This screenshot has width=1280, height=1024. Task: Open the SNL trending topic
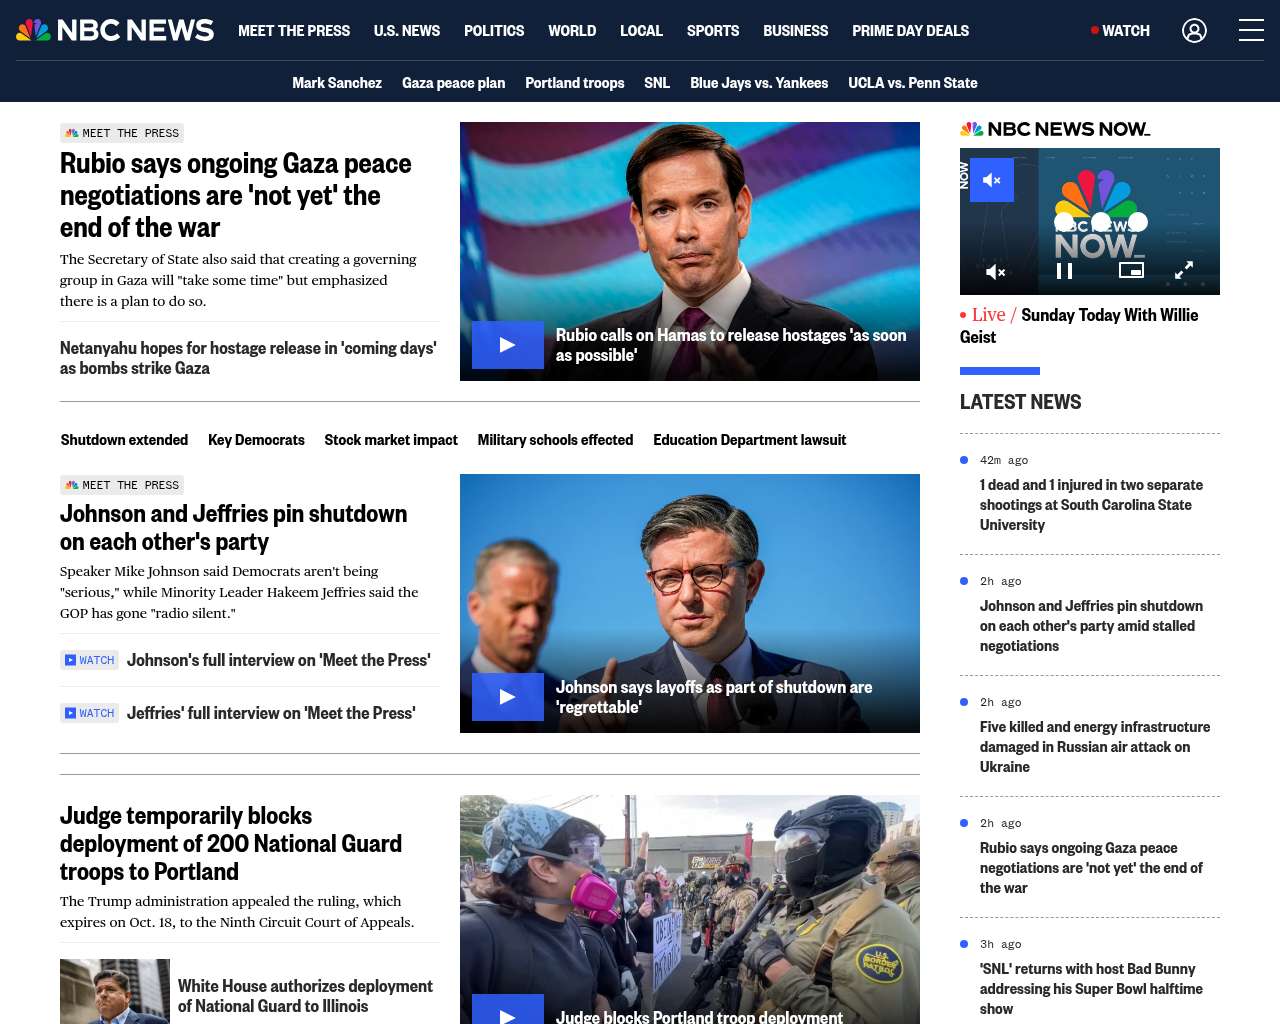(657, 83)
